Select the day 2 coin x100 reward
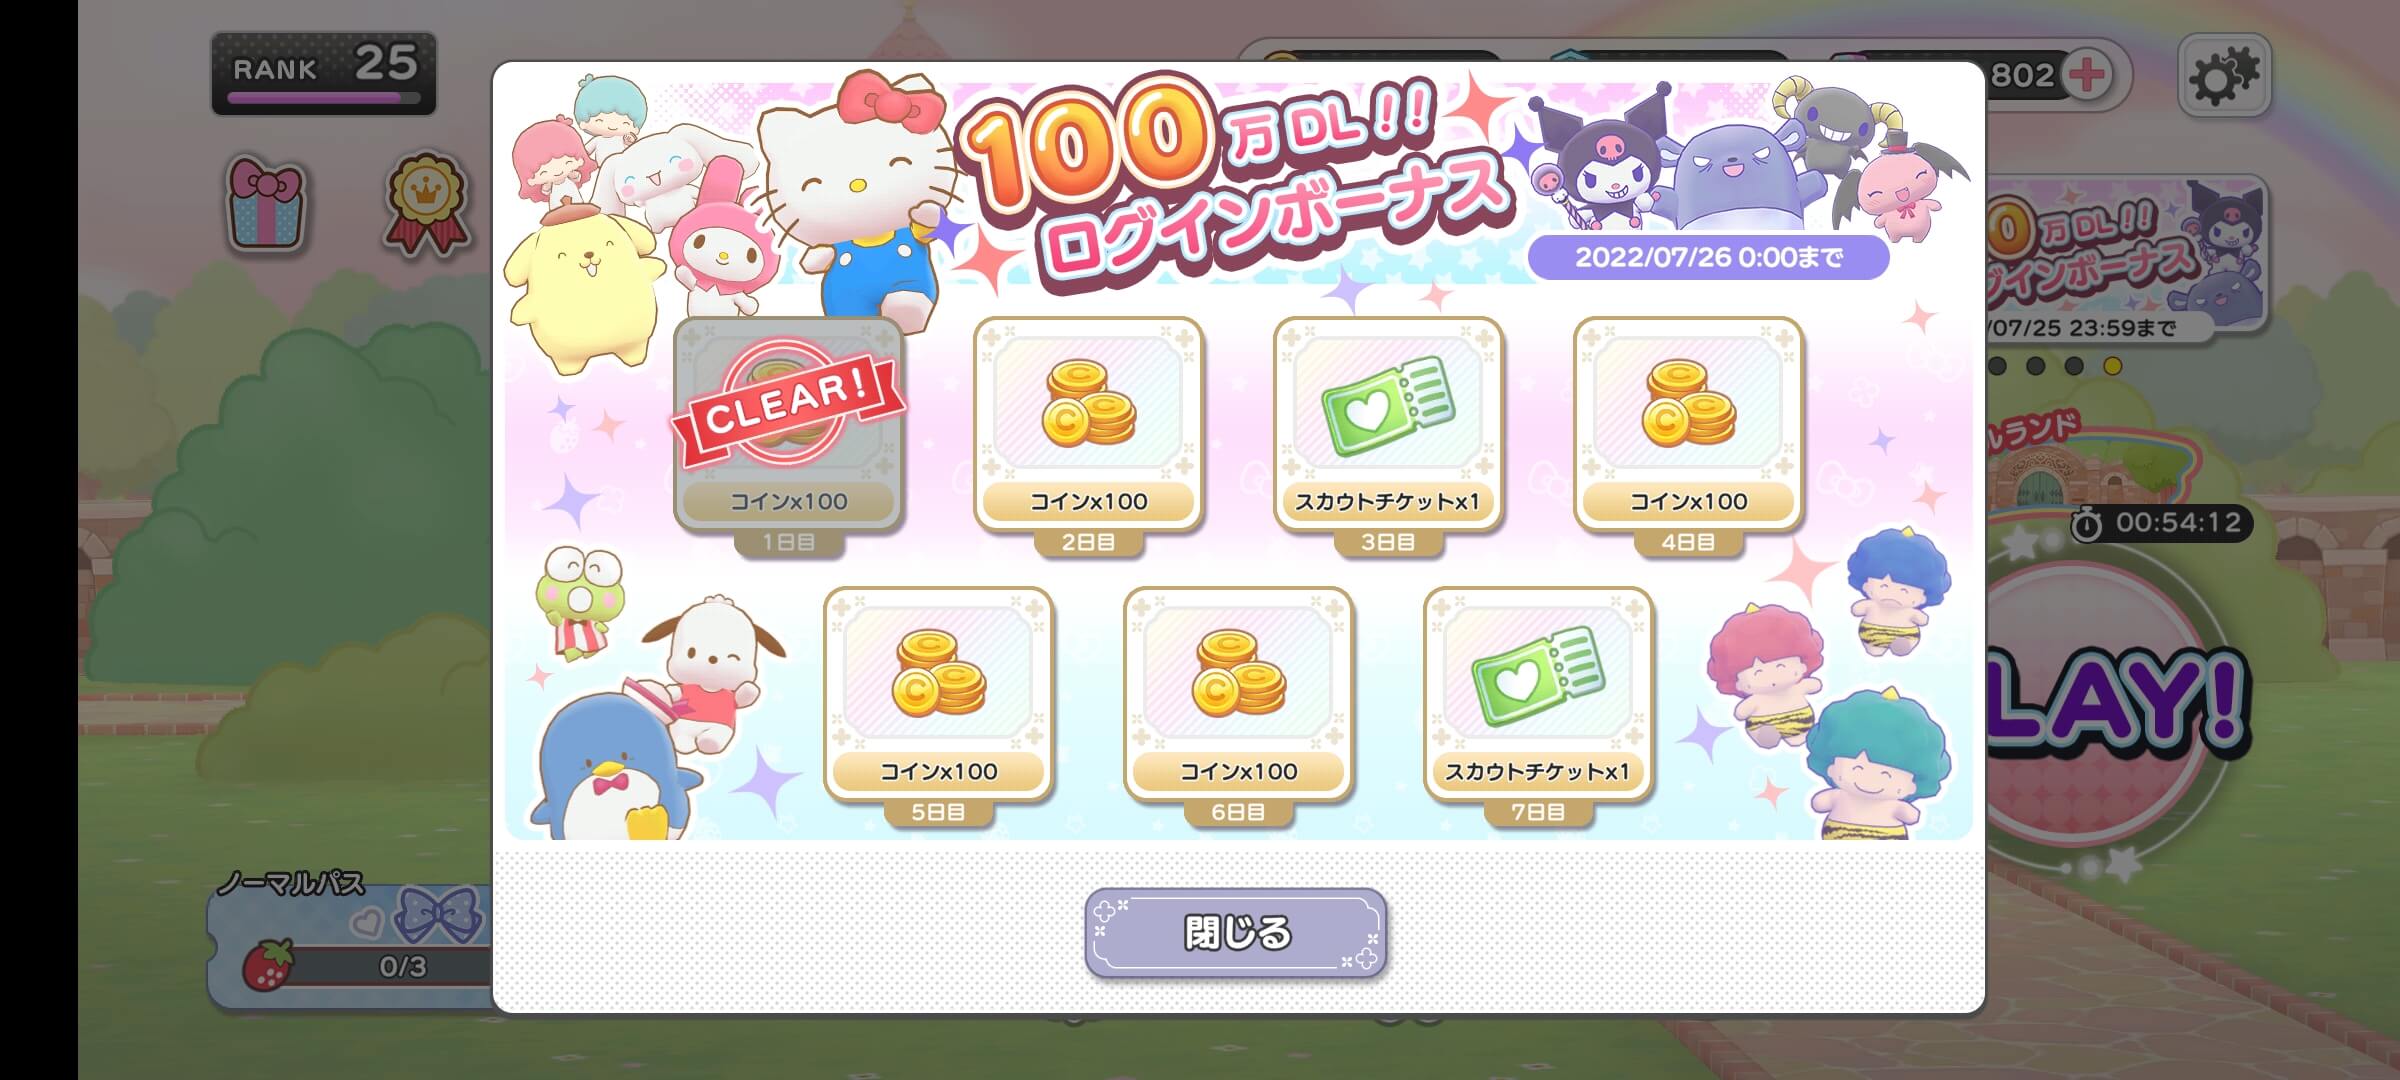This screenshot has width=2400, height=1080. click(x=1088, y=424)
